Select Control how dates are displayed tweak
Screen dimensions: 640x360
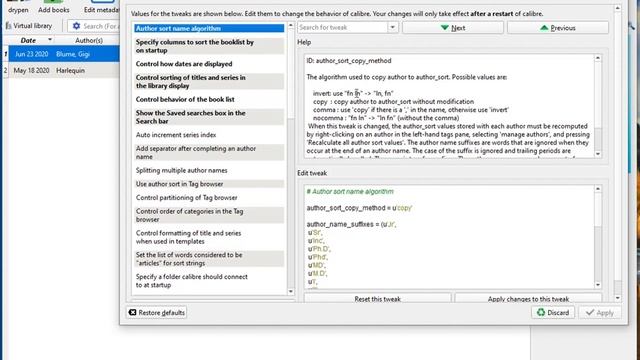coord(209,64)
